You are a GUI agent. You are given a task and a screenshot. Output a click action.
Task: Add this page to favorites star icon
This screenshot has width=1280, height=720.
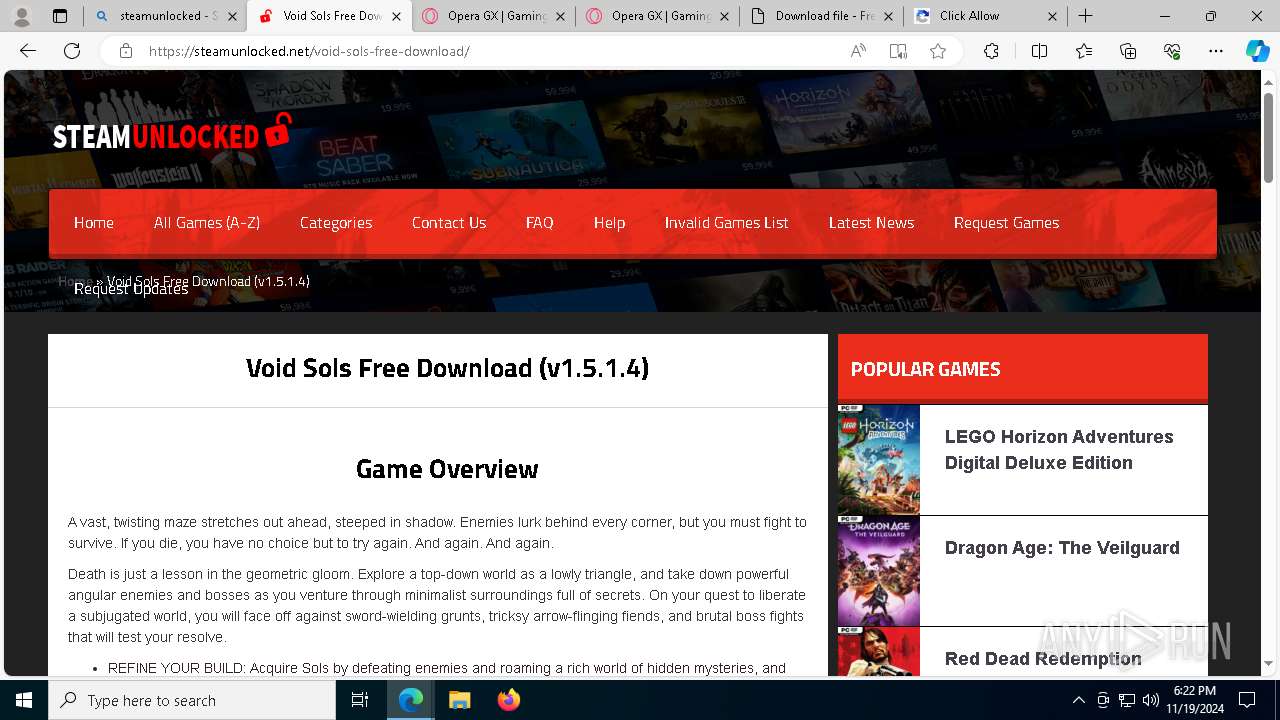[x=938, y=51]
